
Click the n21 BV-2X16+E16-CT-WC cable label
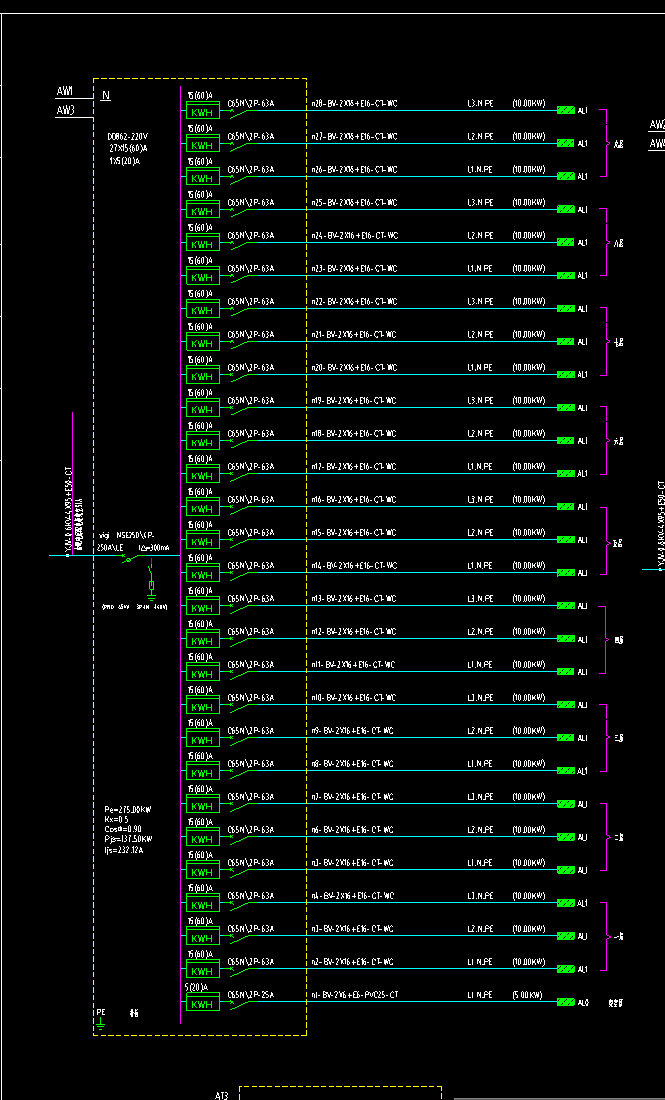point(354,335)
